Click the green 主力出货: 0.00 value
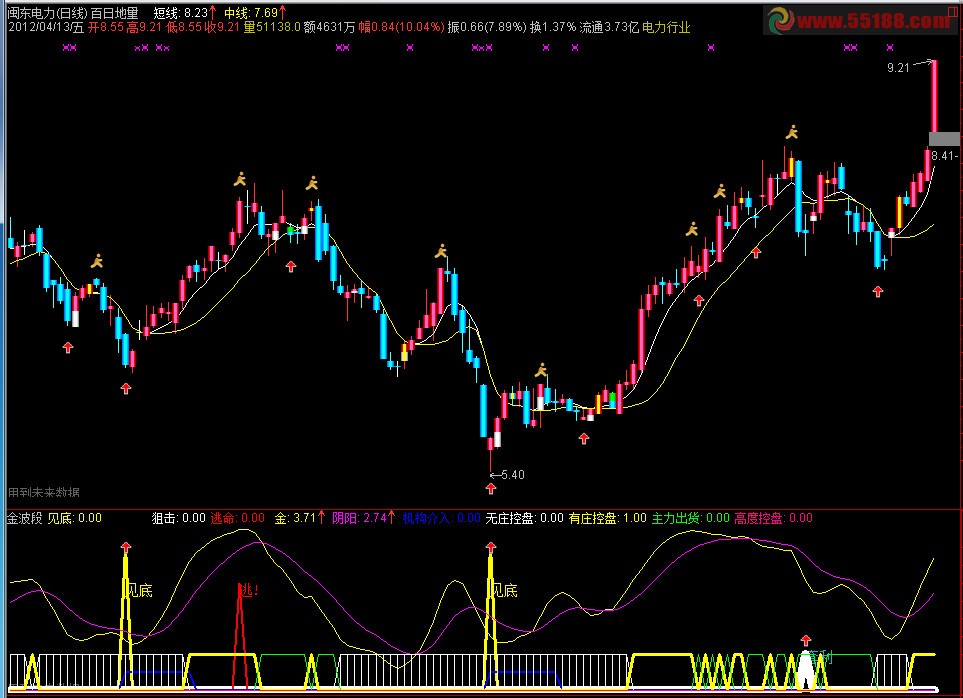The width and height of the screenshot is (963, 698). pos(690,518)
